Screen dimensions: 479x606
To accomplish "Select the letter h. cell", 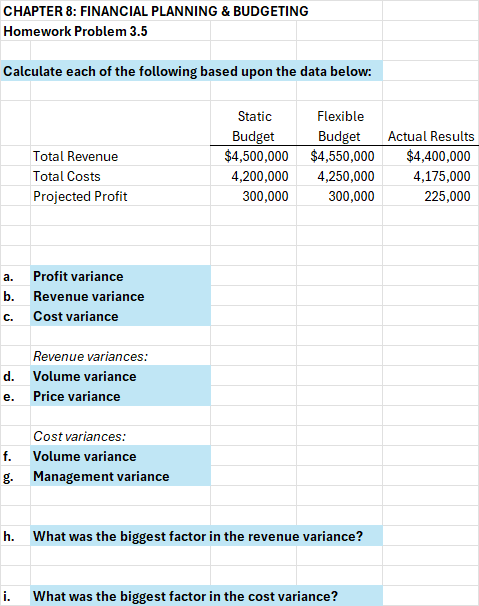I will (x=15, y=536).
